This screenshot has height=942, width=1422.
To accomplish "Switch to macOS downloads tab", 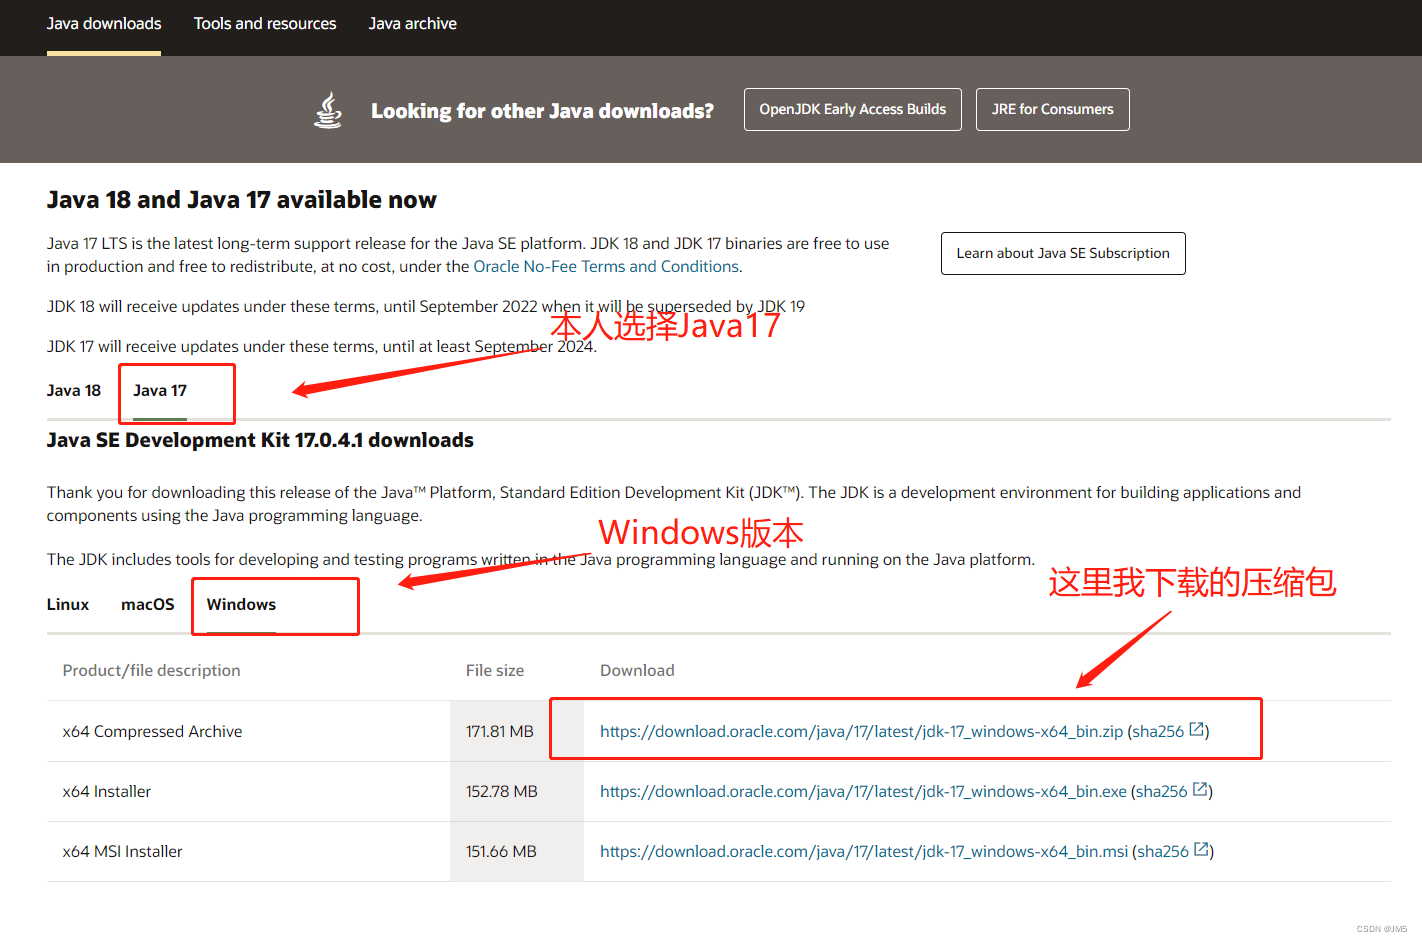I will (x=148, y=605).
